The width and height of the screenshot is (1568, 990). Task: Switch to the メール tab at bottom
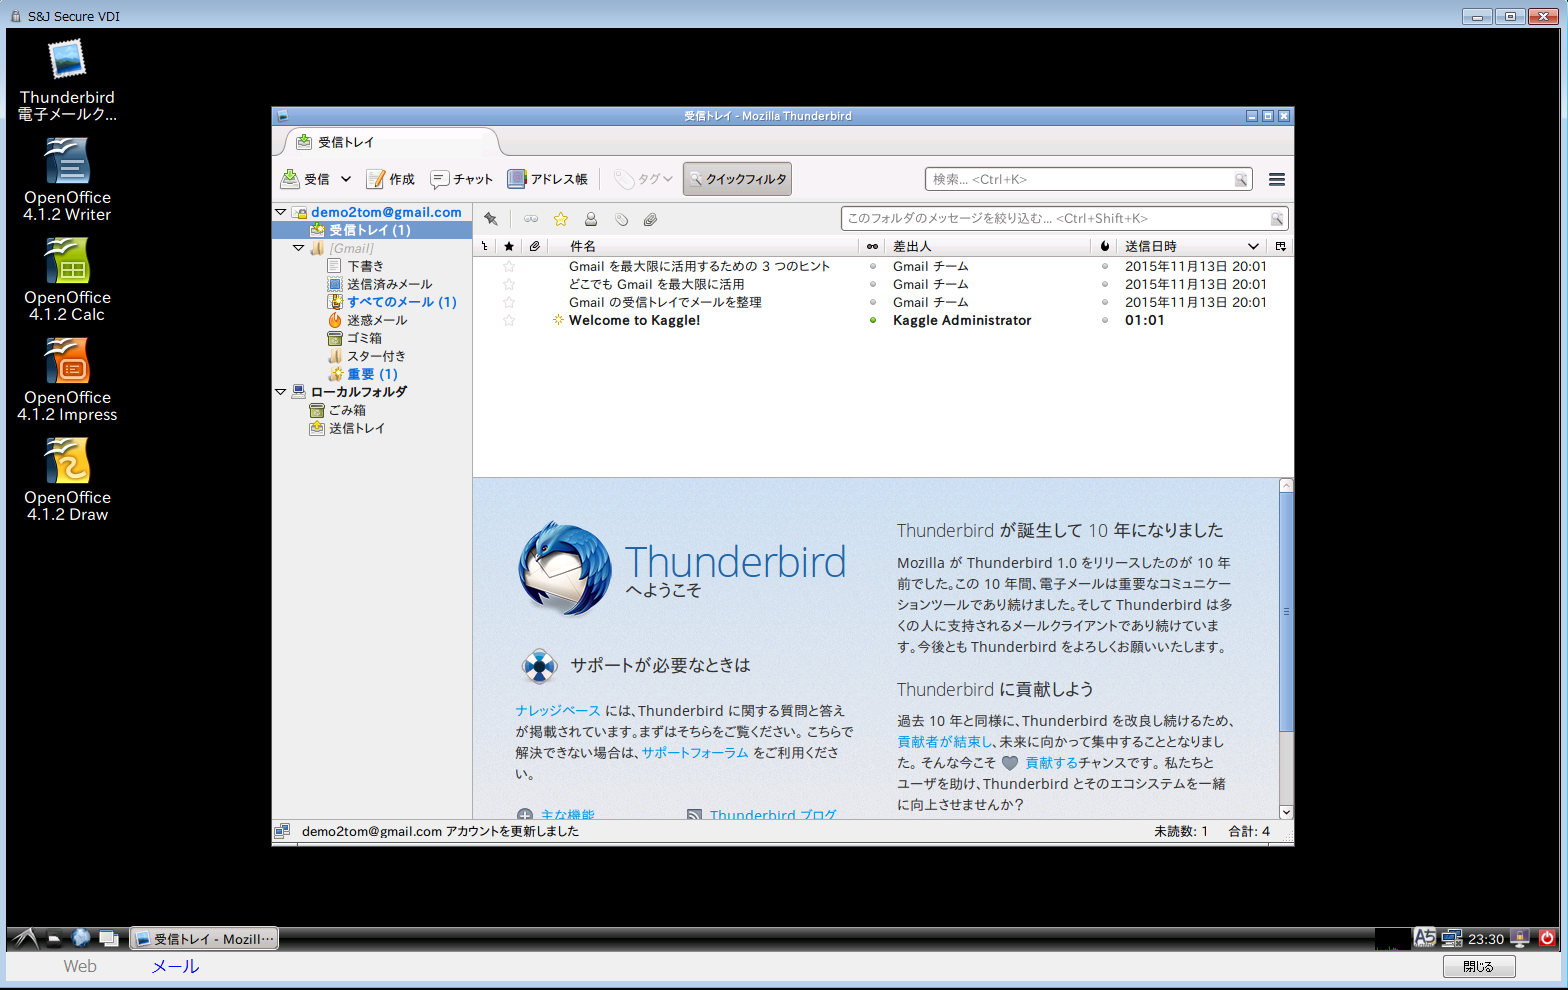pyautogui.click(x=175, y=966)
